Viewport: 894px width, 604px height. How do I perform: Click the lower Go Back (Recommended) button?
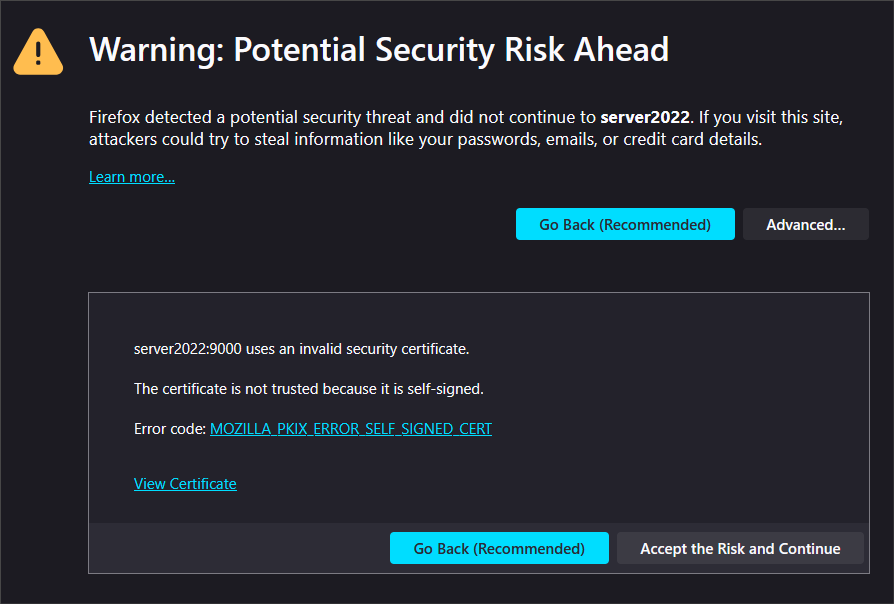(499, 548)
